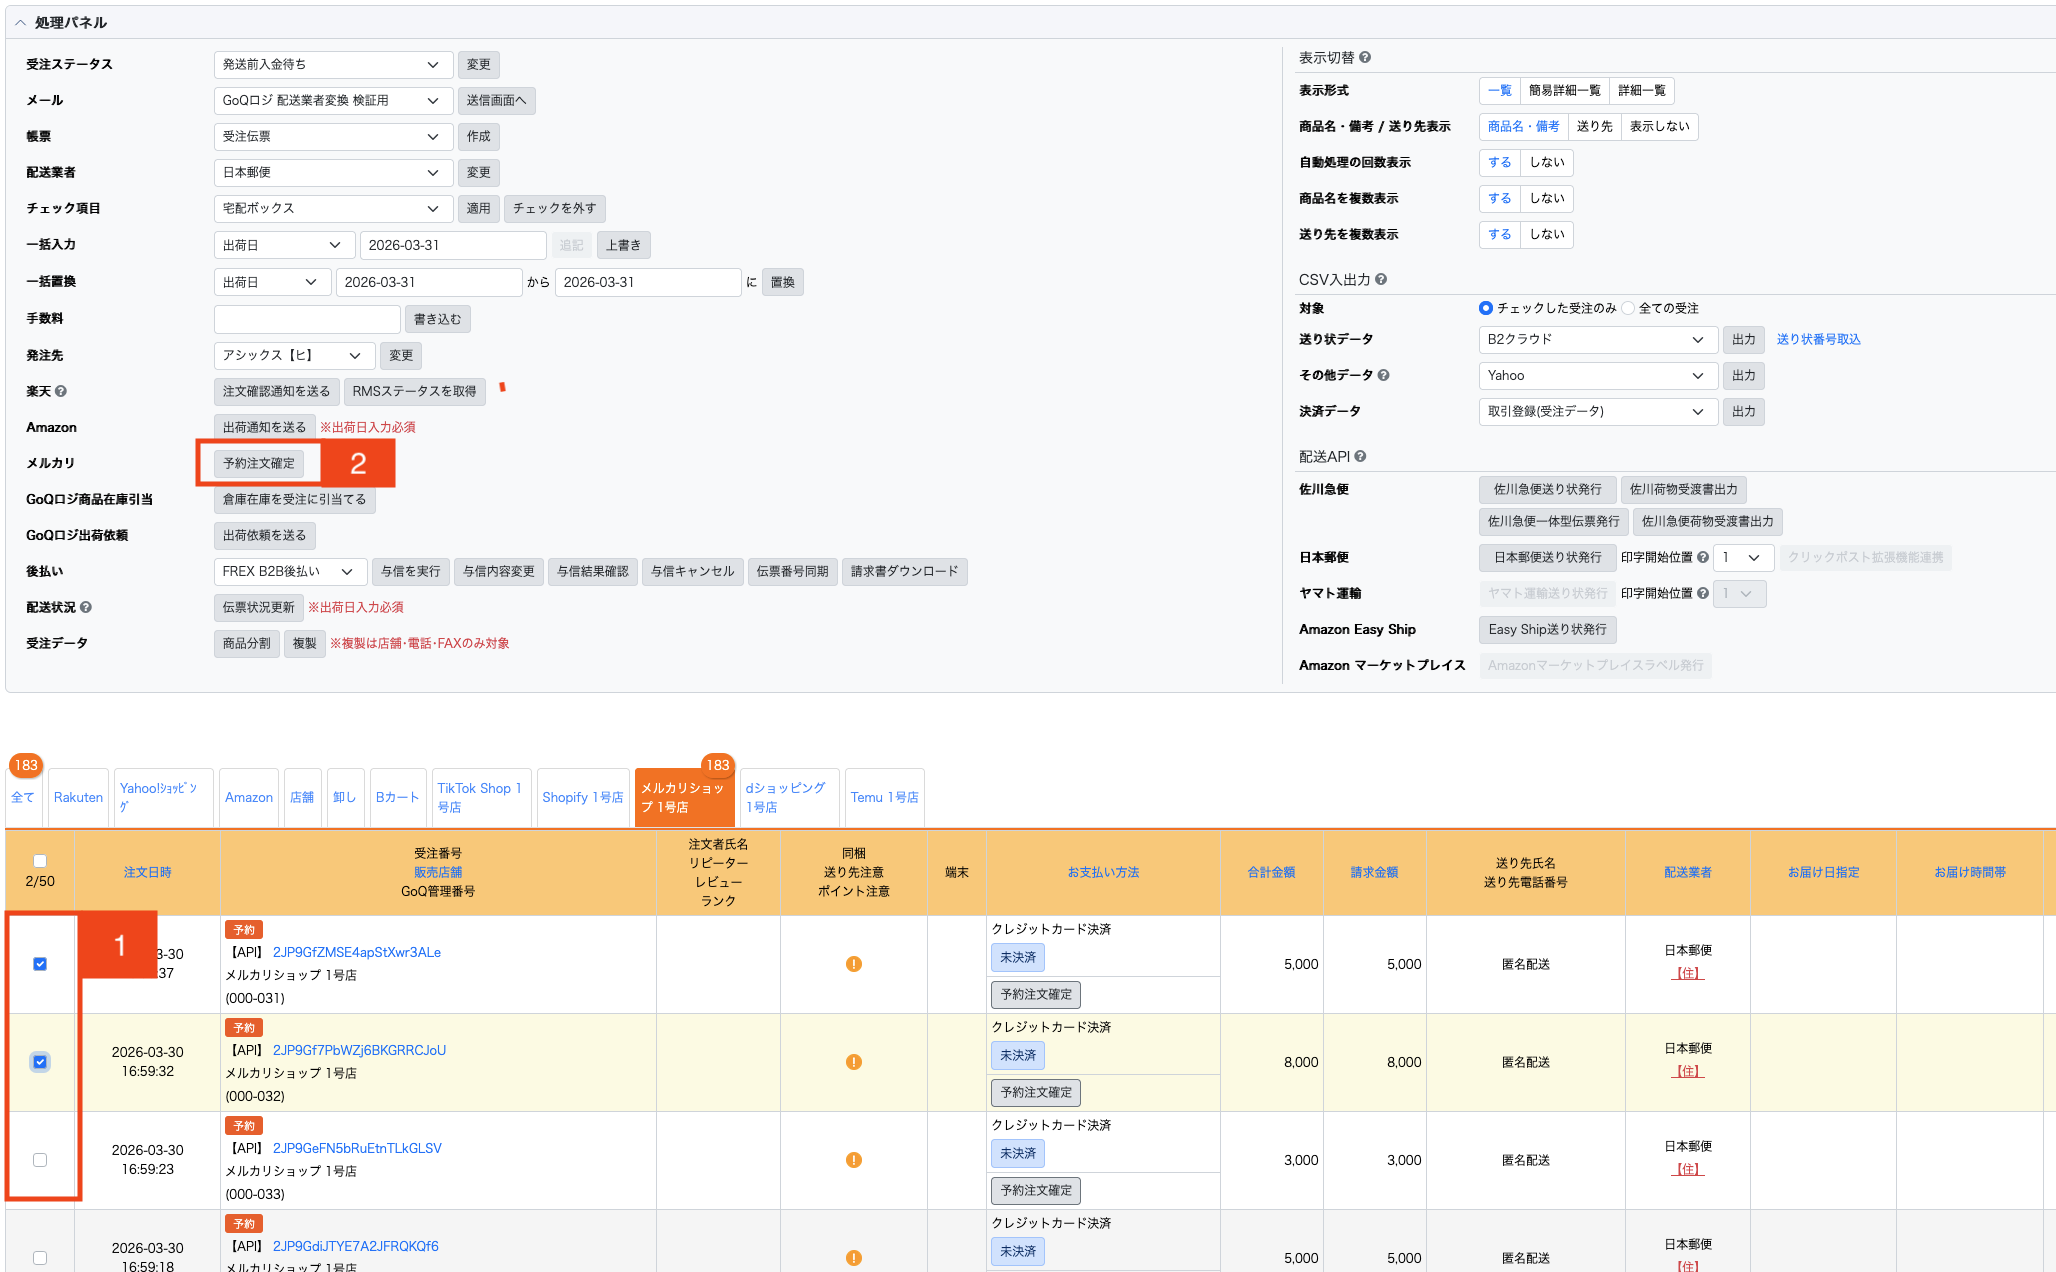The height and width of the screenshot is (1272, 2056).
Task: Click help icon beside その他データ
Action: 1383,376
